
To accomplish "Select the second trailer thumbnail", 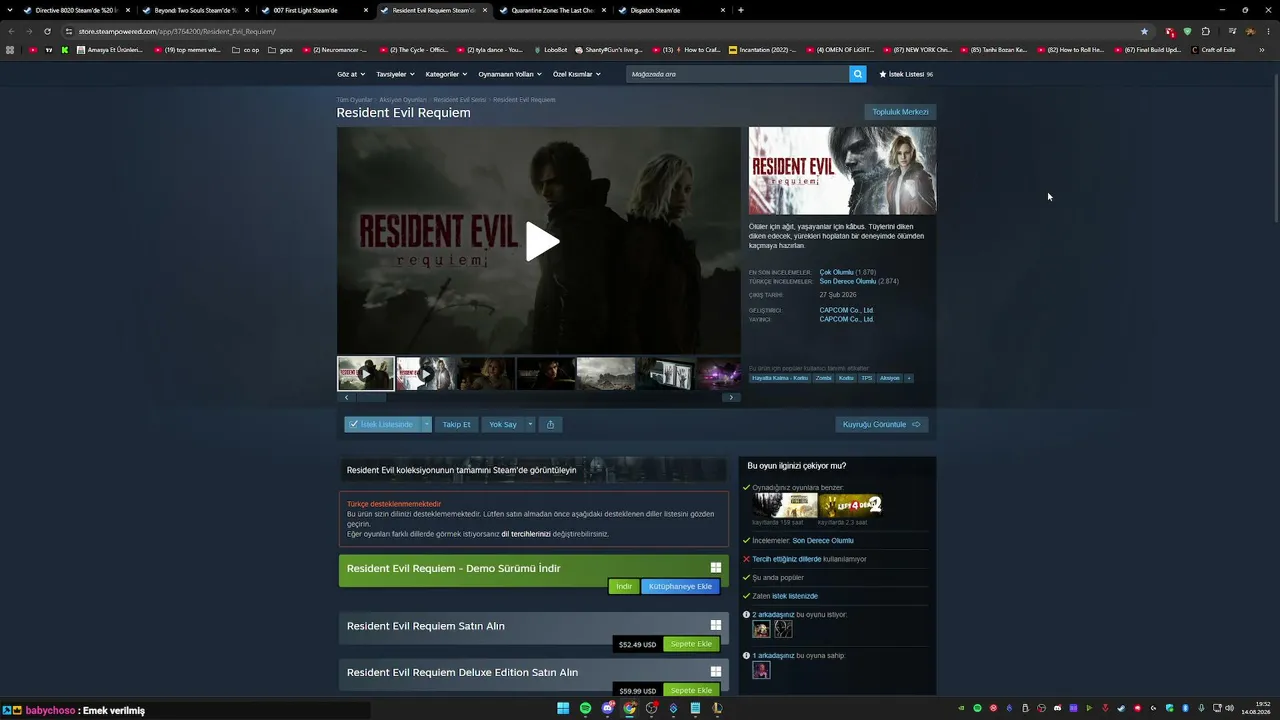I will (x=425, y=374).
